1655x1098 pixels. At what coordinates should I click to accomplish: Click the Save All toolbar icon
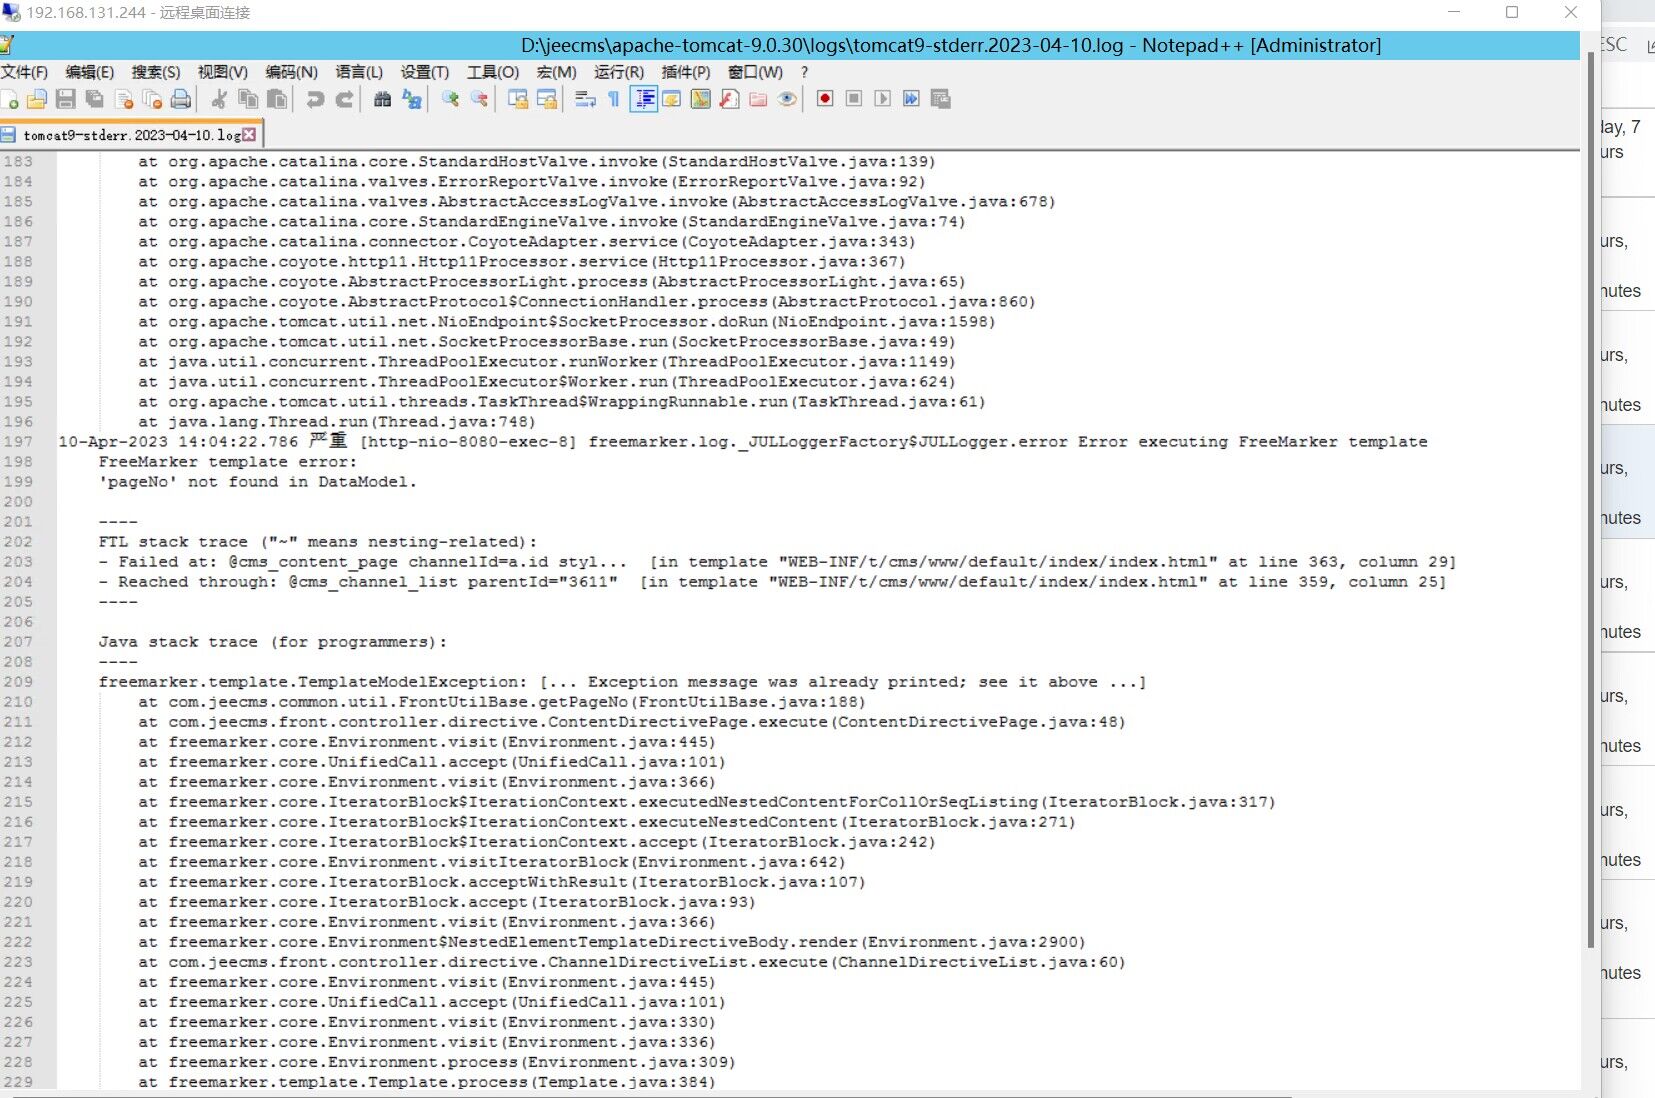coord(95,99)
